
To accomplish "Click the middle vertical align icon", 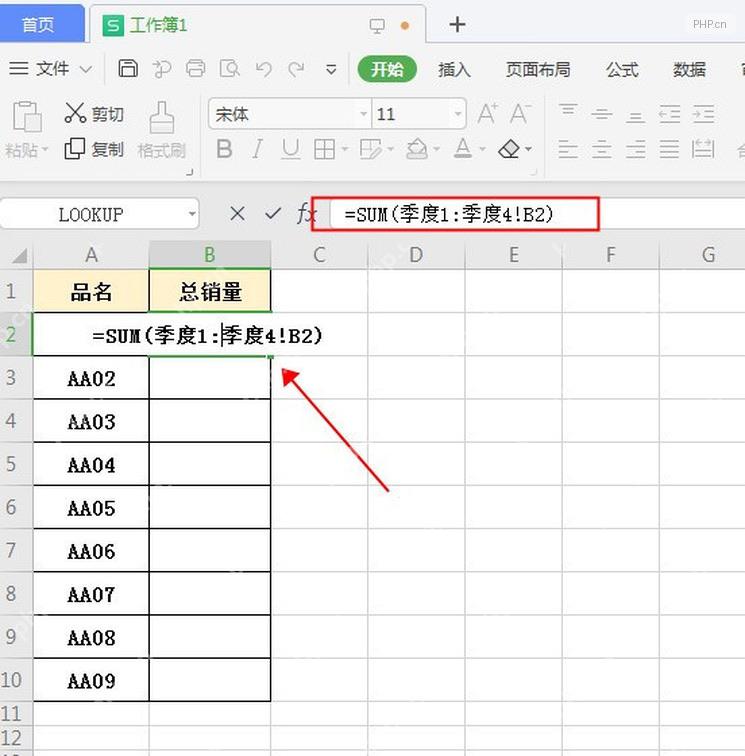I will (602, 114).
